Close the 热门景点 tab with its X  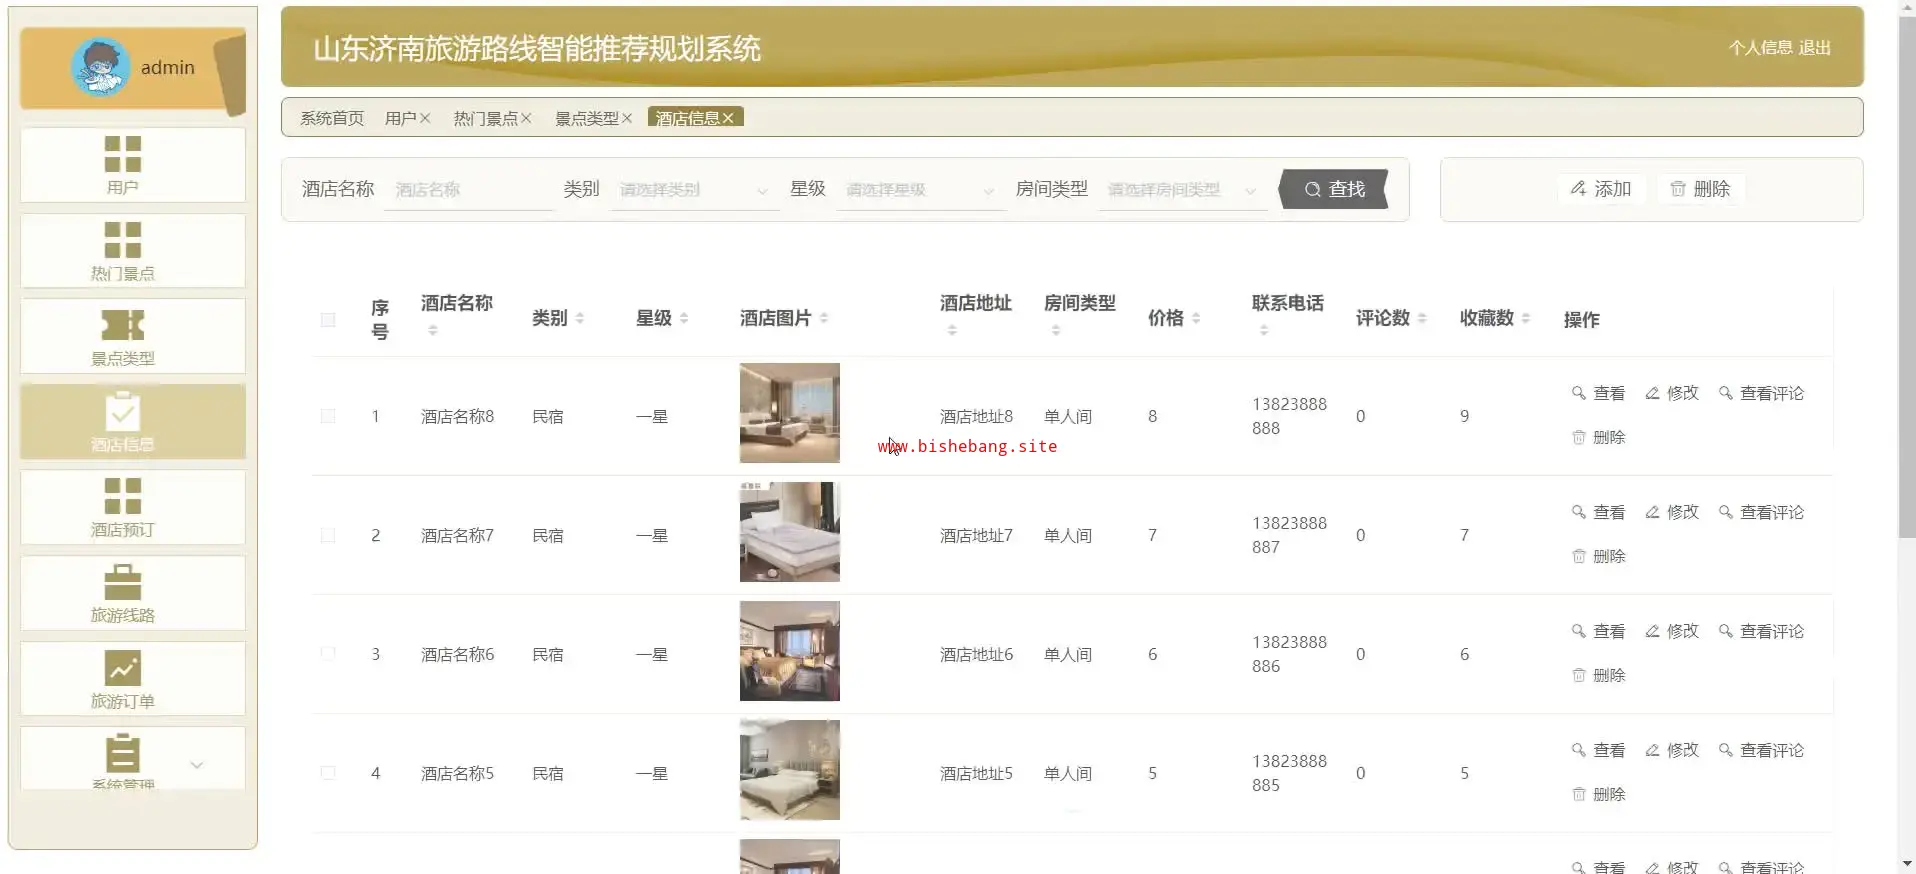[x=526, y=118]
